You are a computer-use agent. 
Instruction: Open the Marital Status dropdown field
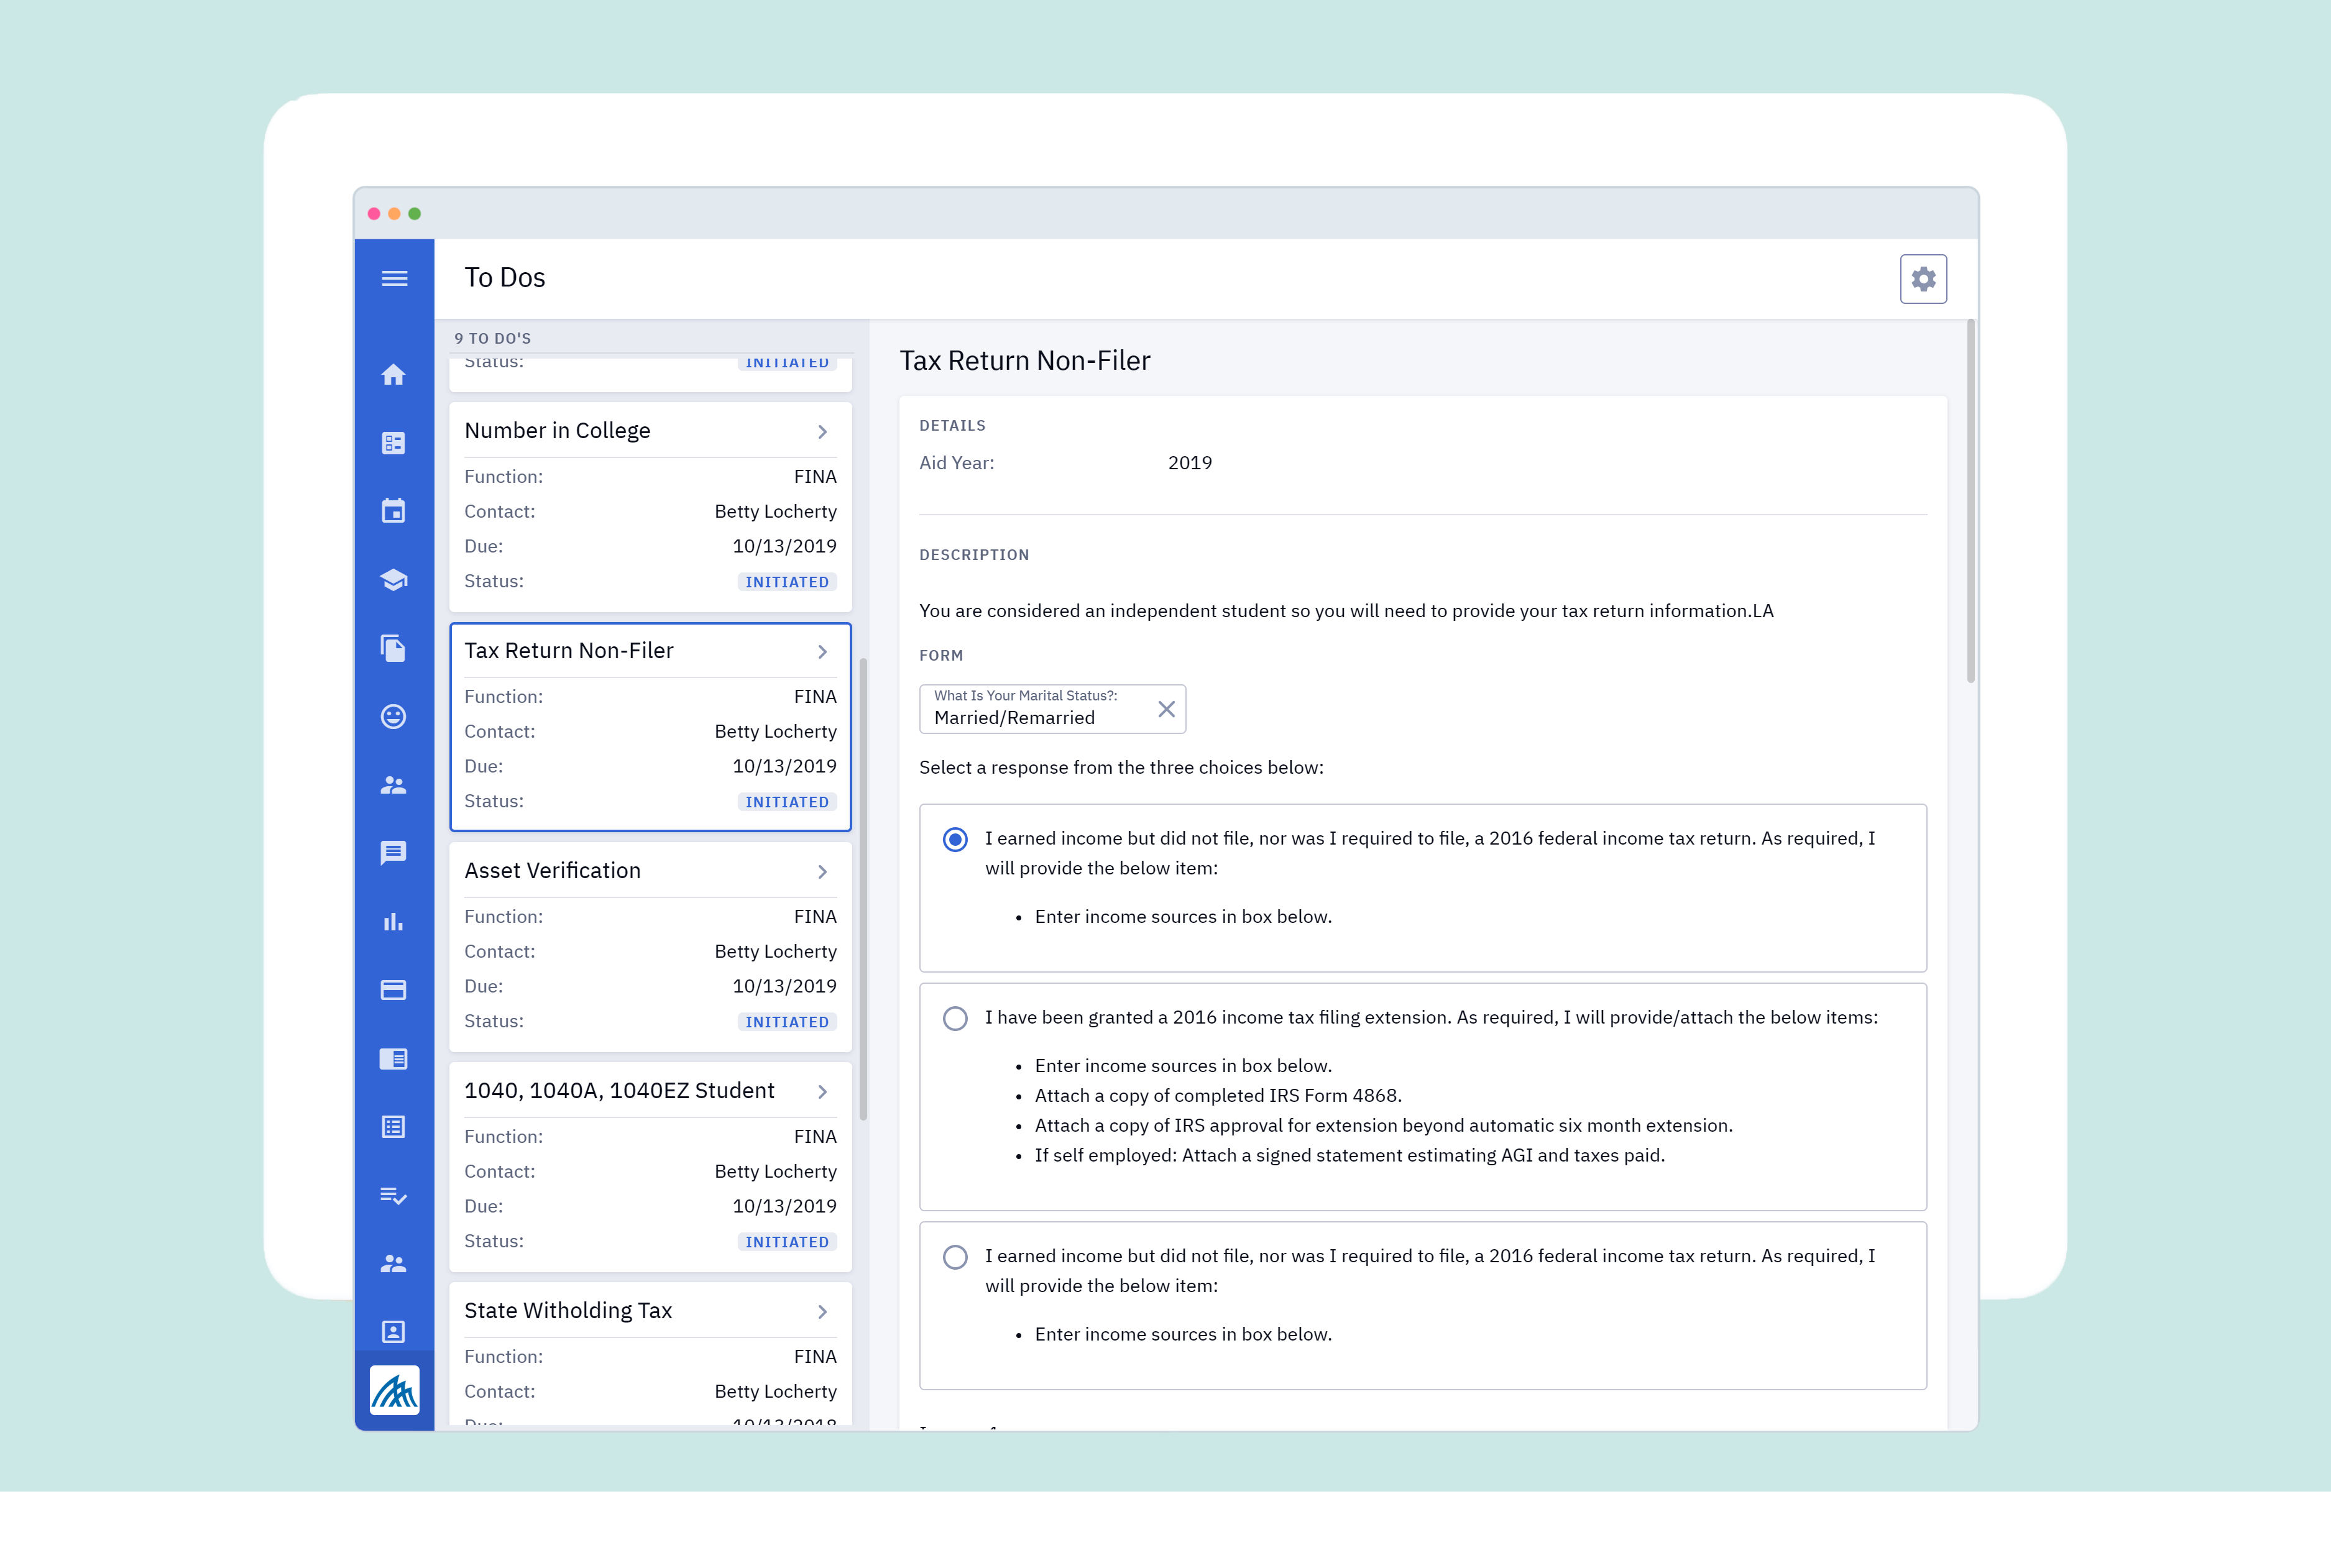[1052, 709]
